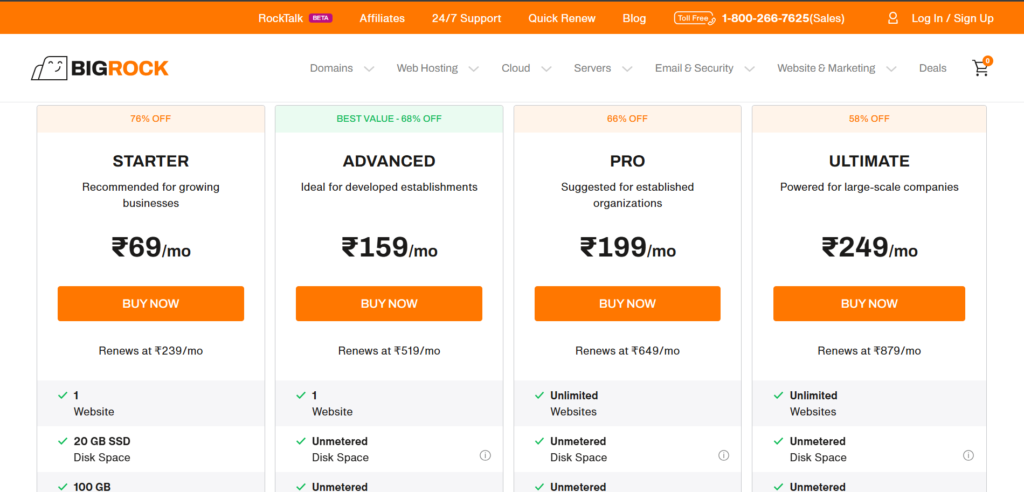Click the BETA badge beside RockTalk
Image resolution: width=1024 pixels, height=492 pixels.
tap(320, 18)
